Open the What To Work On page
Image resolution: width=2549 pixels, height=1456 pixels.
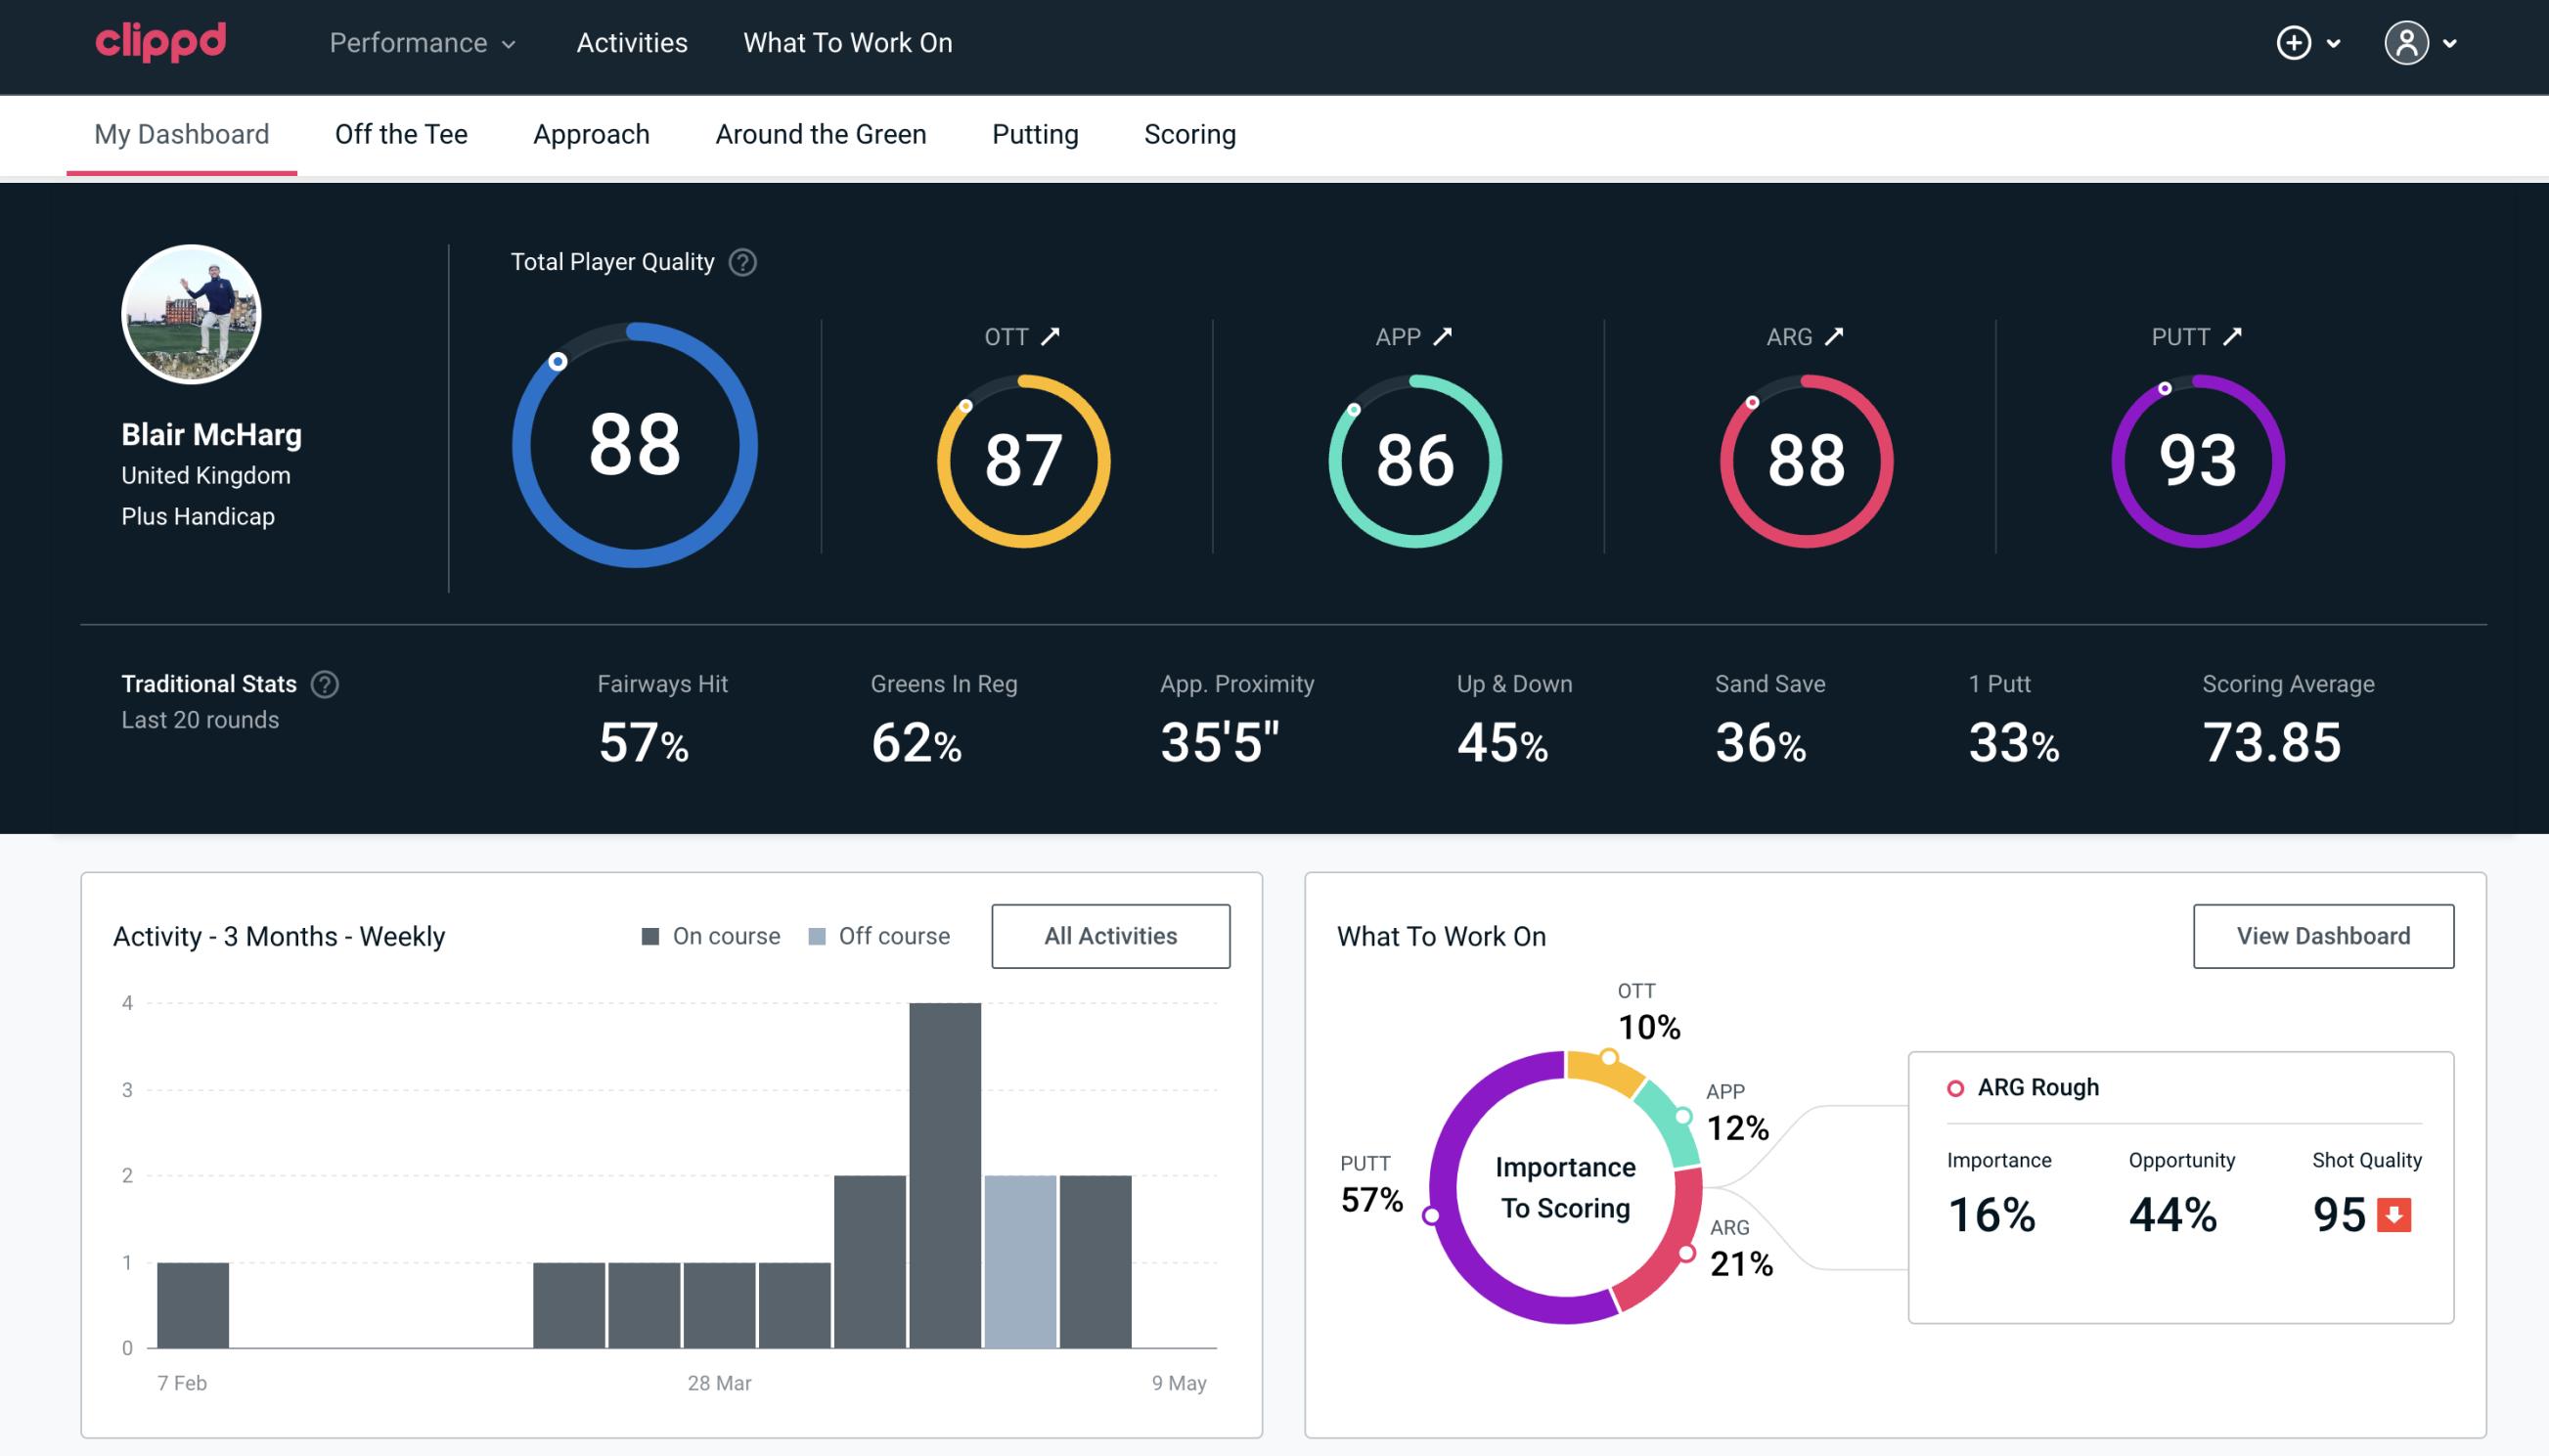pos(847,44)
